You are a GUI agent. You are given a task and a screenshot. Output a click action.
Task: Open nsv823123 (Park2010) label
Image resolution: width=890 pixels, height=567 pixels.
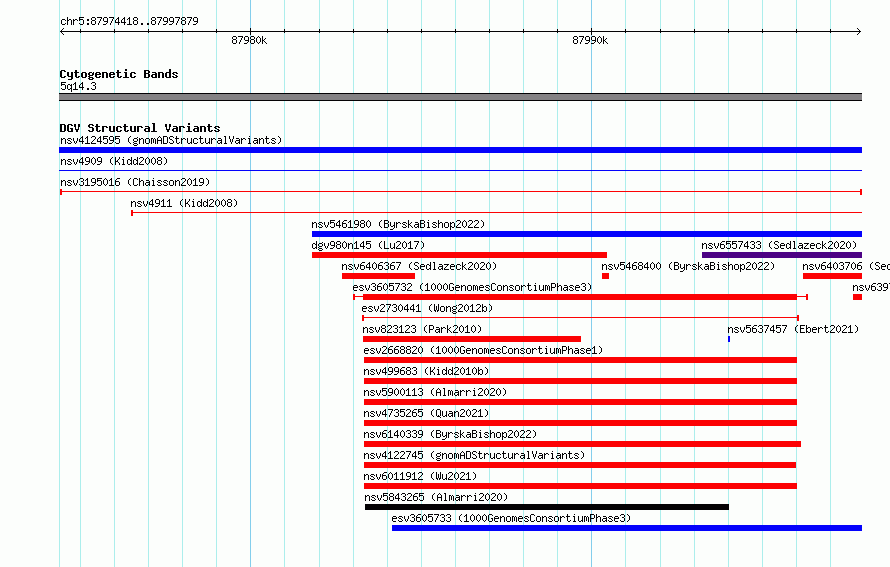(x=422, y=329)
